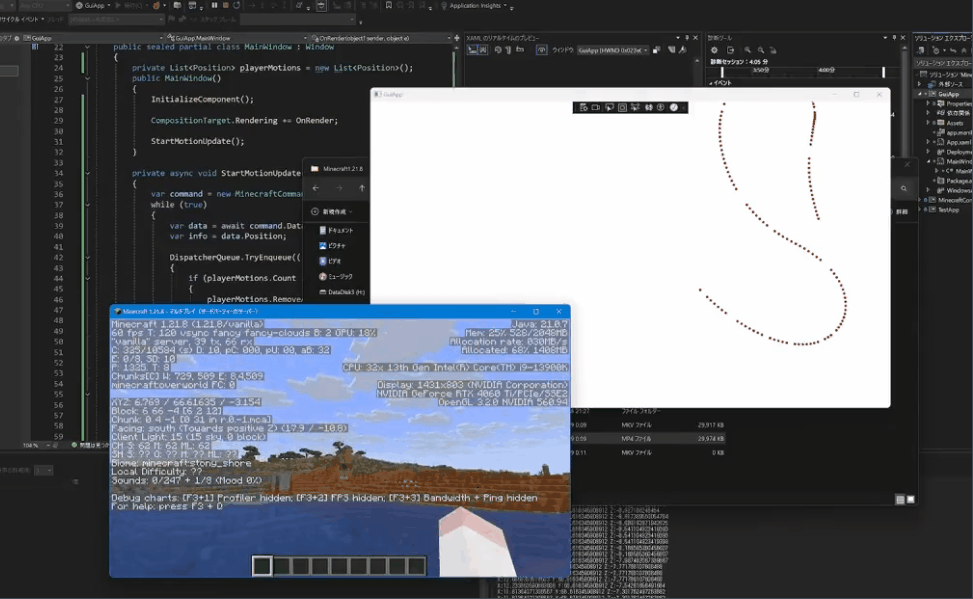Toggle select element icon in in-app toolbar

609,107
